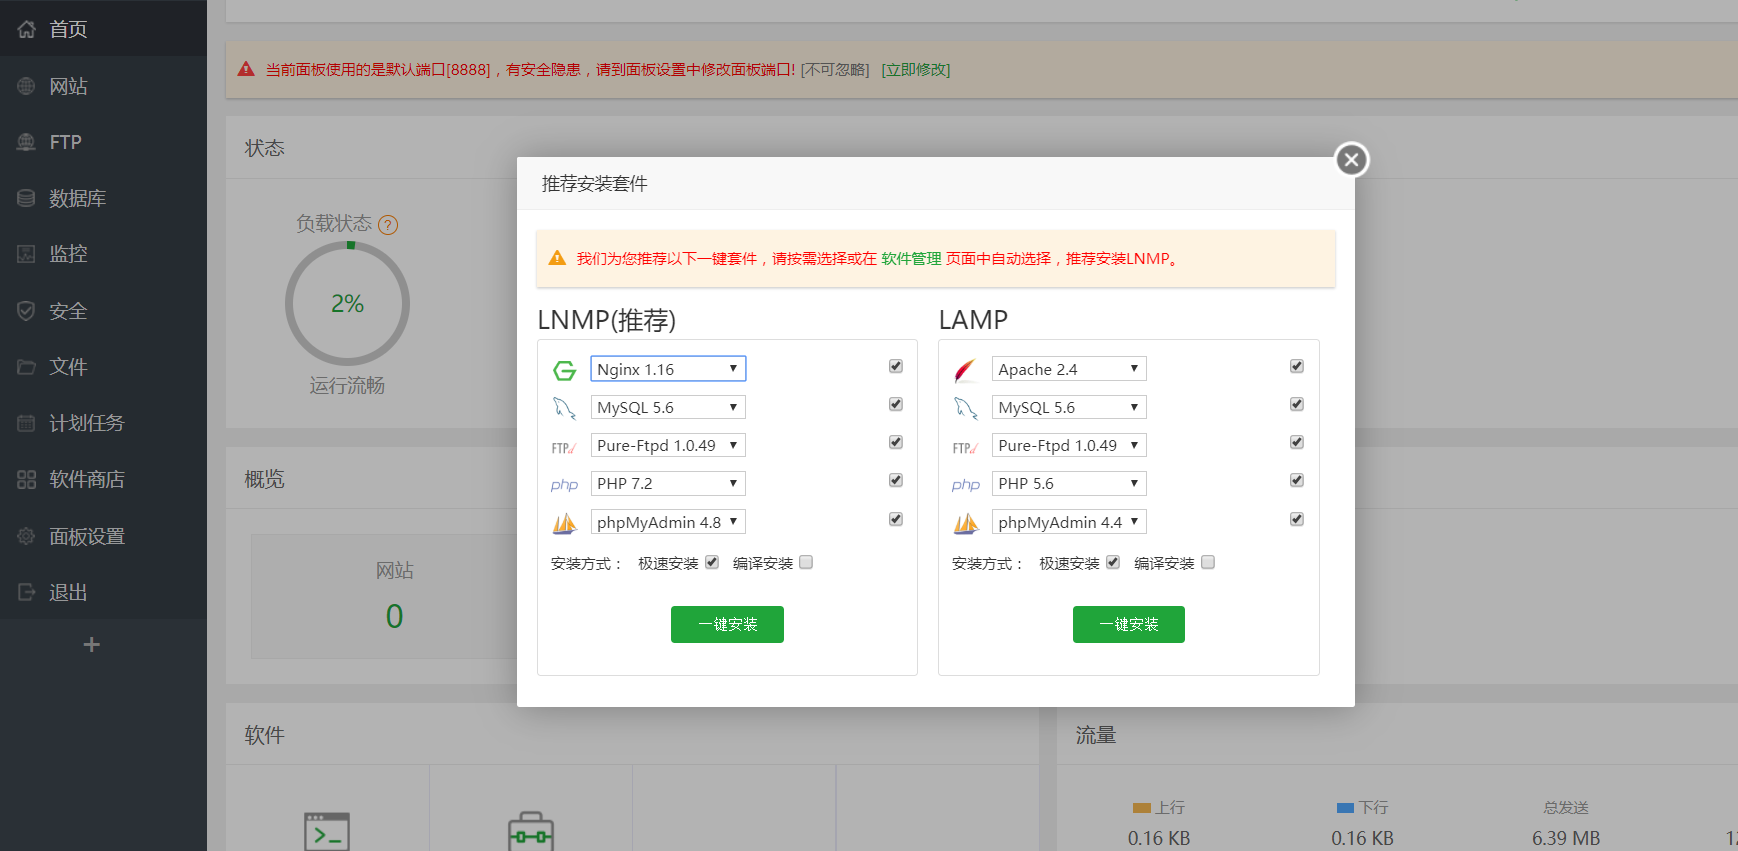Click the plus icon at sidebar bottom
This screenshot has height=851, width=1738.
coord(92,645)
